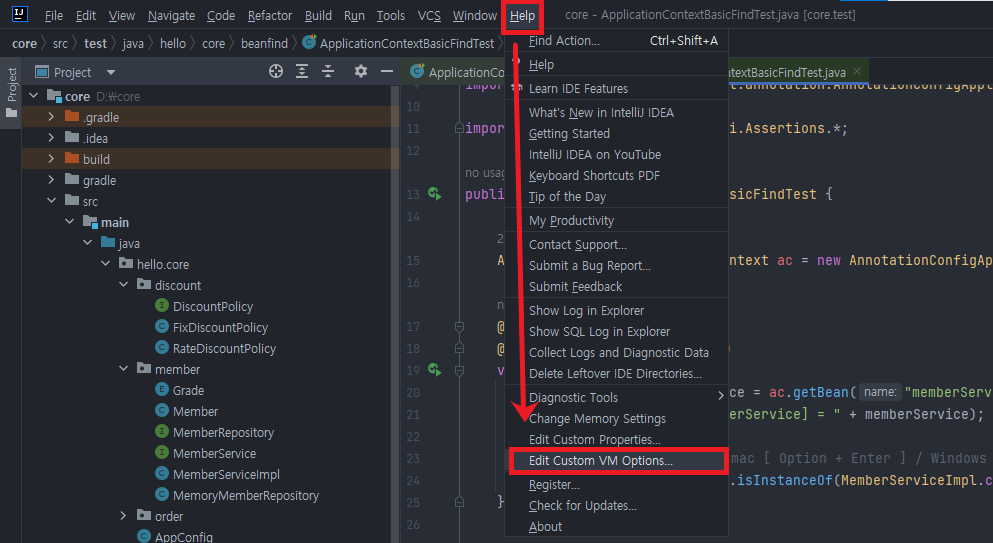Image resolution: width=993 pixels, height=543 pixels.
Task: Collapse the discount package
Action: pos(123,284)
